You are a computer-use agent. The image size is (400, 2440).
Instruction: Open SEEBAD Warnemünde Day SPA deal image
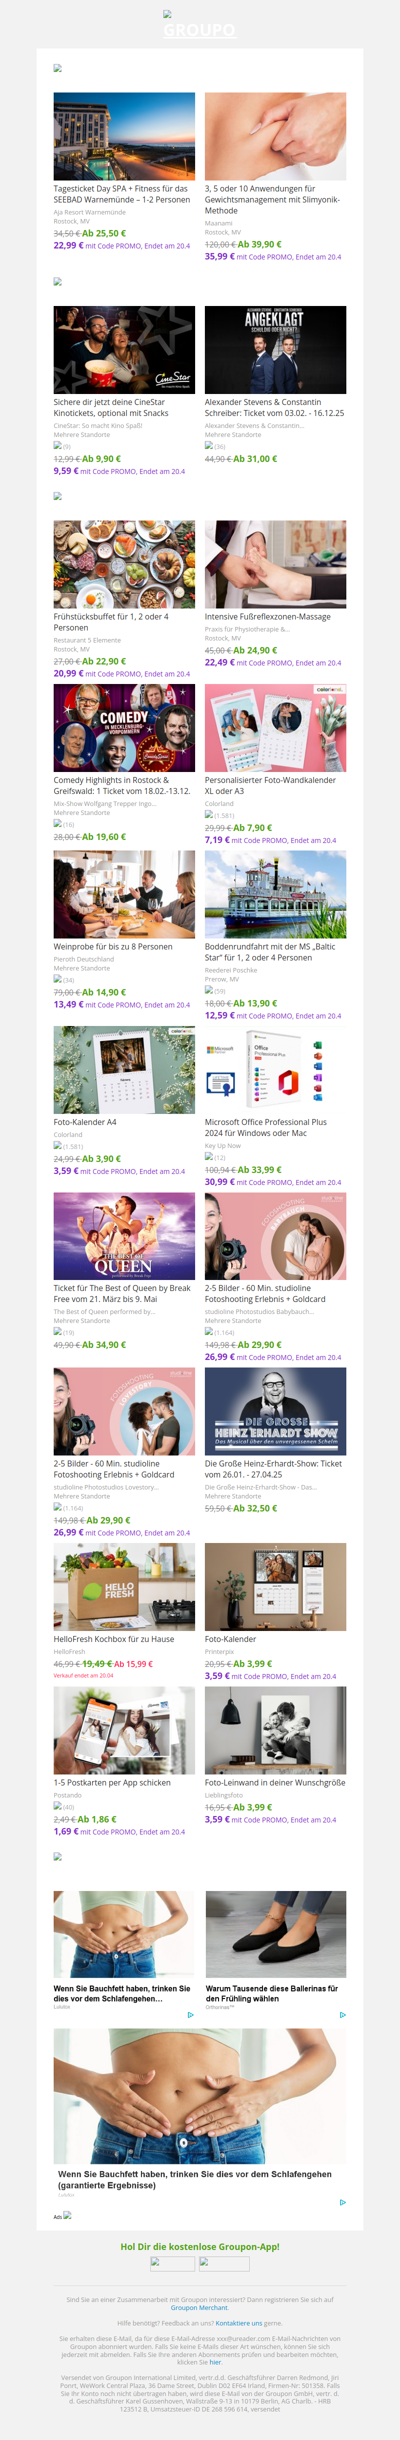click(124, 136)
